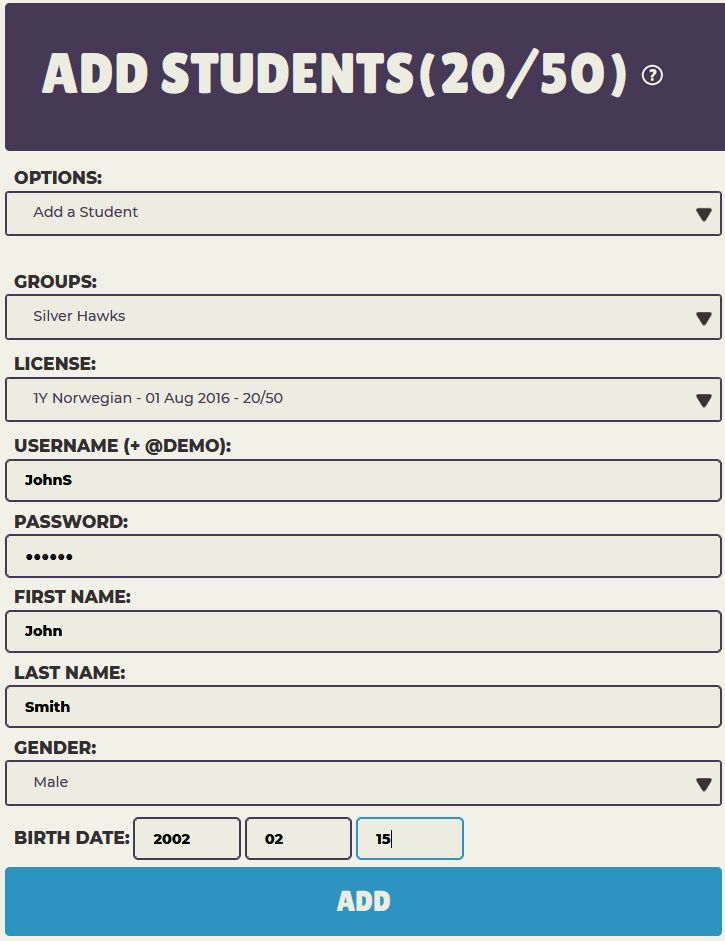Viewport: 725px width, 941px height.
Task: Click the Birth Date label
Action: click(72, 838)
